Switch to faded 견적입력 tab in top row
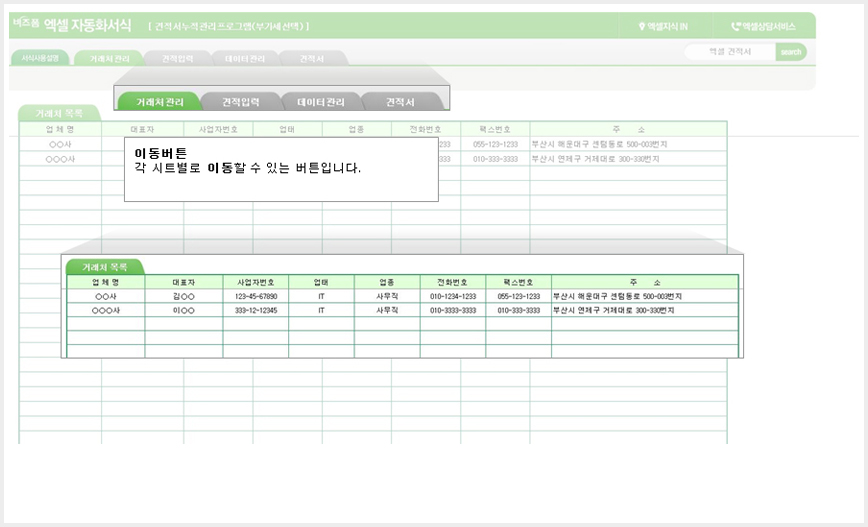This screenshot has height=527, width=868. pos(178,59)
